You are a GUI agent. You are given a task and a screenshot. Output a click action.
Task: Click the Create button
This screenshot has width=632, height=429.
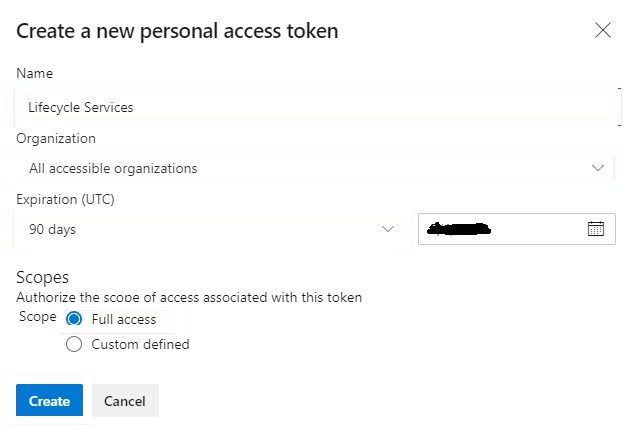pyautogui.click(x=49, y=400)
